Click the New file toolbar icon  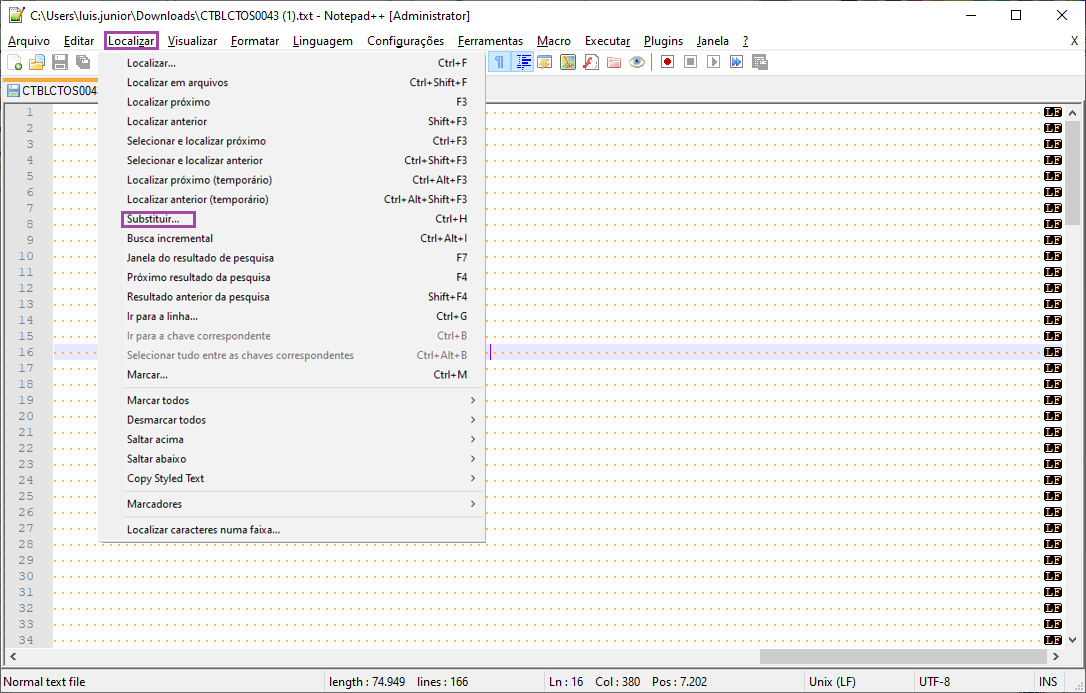(x=15, y=63)
